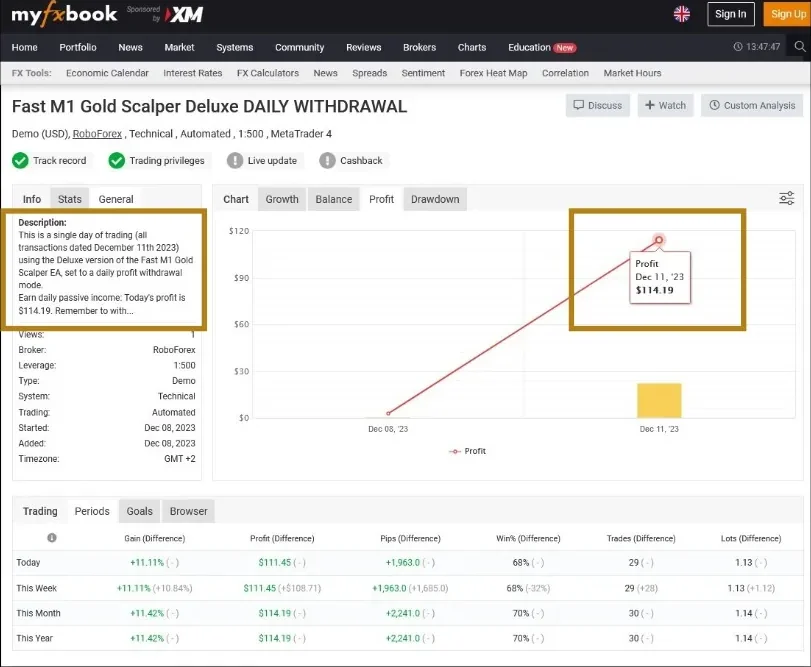Open Interest Rates tool
The width and height of the screenshot is (811, 667).
(x=193, y=73)
